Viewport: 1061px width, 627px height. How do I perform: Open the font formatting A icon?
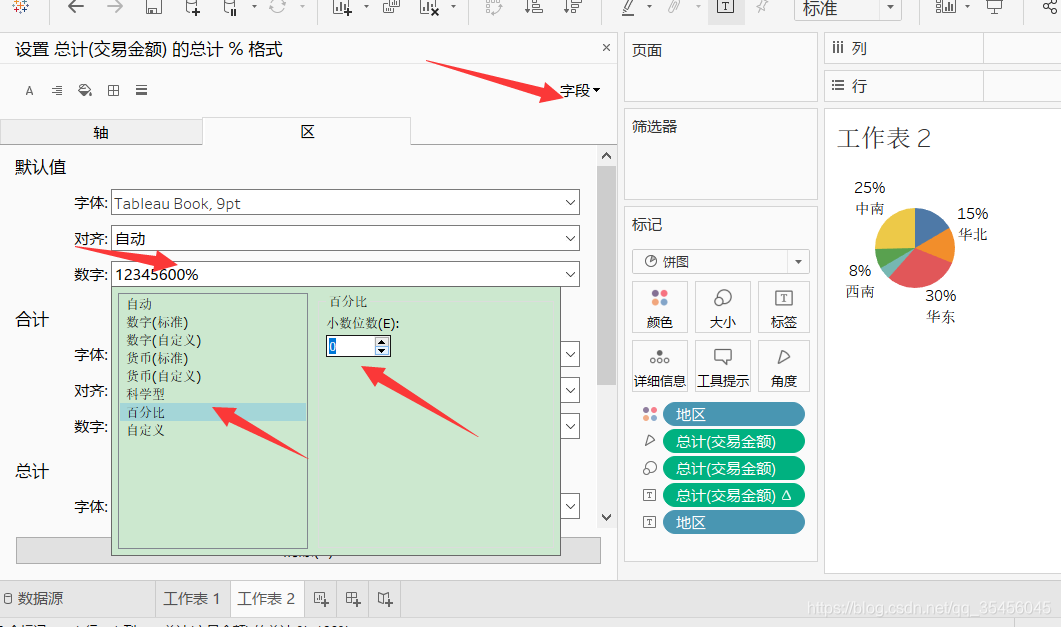pyautogui.click(x=29, y=91)
